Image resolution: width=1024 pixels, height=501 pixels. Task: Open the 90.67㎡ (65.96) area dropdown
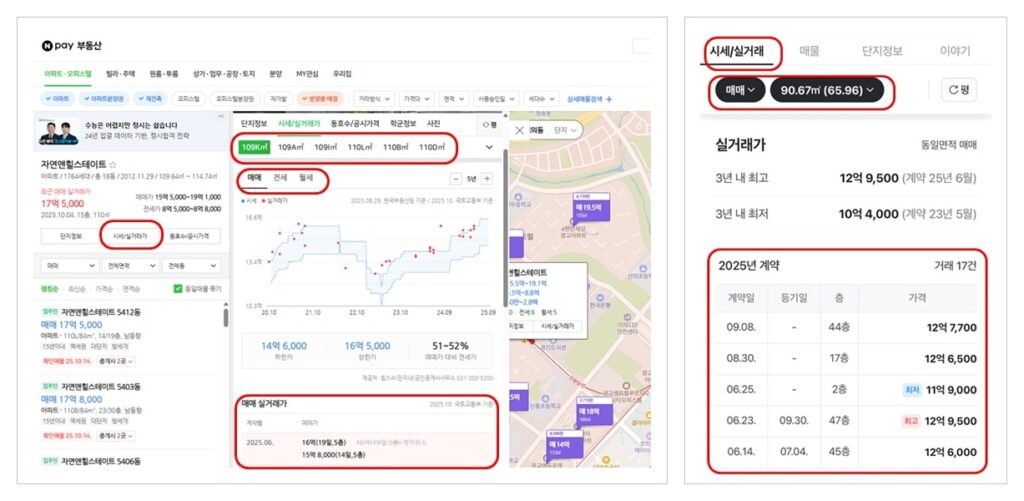click(826, 90)
